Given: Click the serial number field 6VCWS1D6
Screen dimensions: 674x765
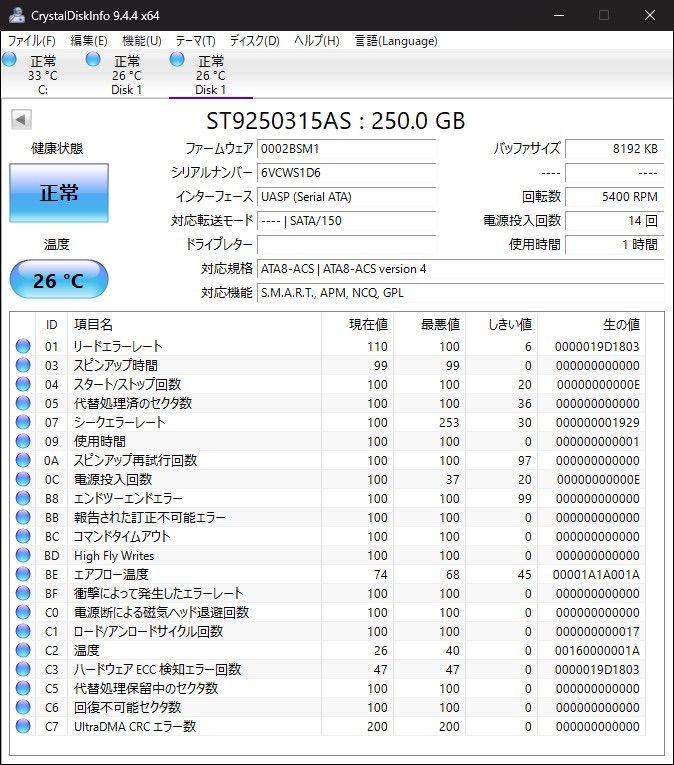Looking at the screenshot, I should [347, 173].
